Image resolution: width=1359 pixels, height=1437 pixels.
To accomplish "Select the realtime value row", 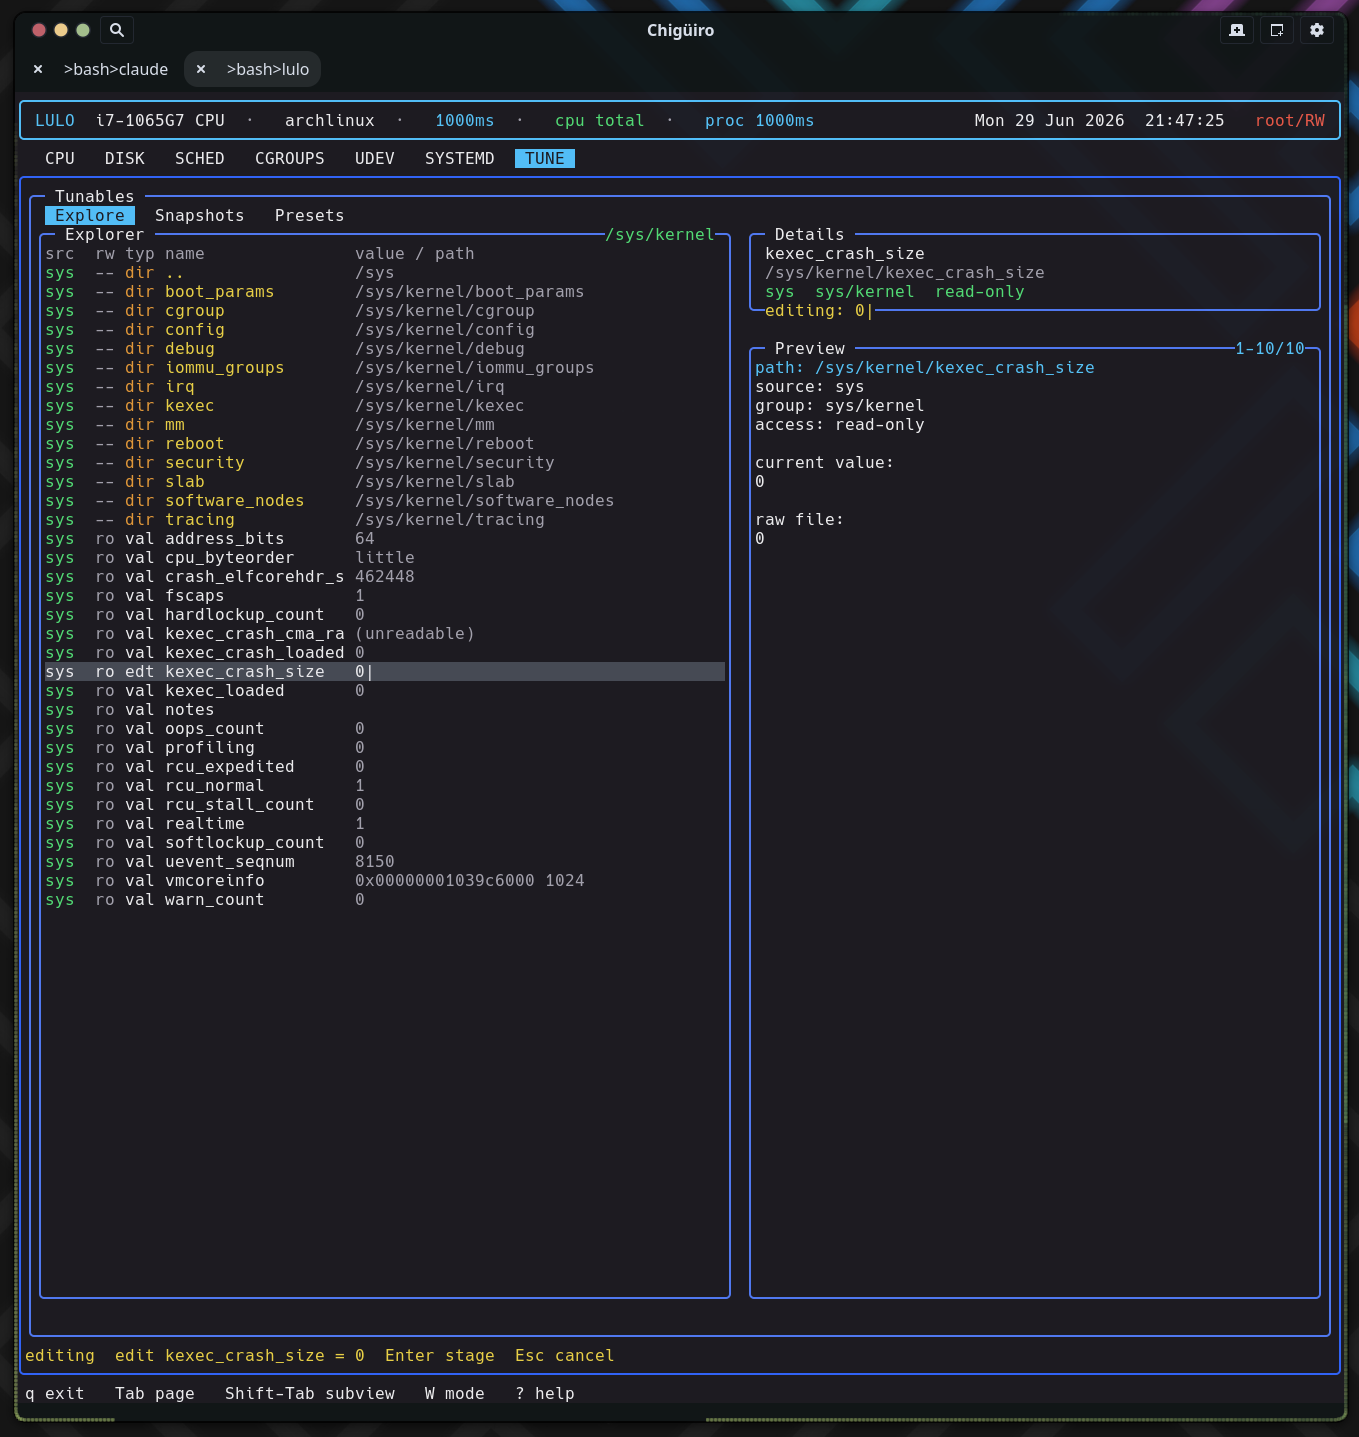I will [385, 824].
